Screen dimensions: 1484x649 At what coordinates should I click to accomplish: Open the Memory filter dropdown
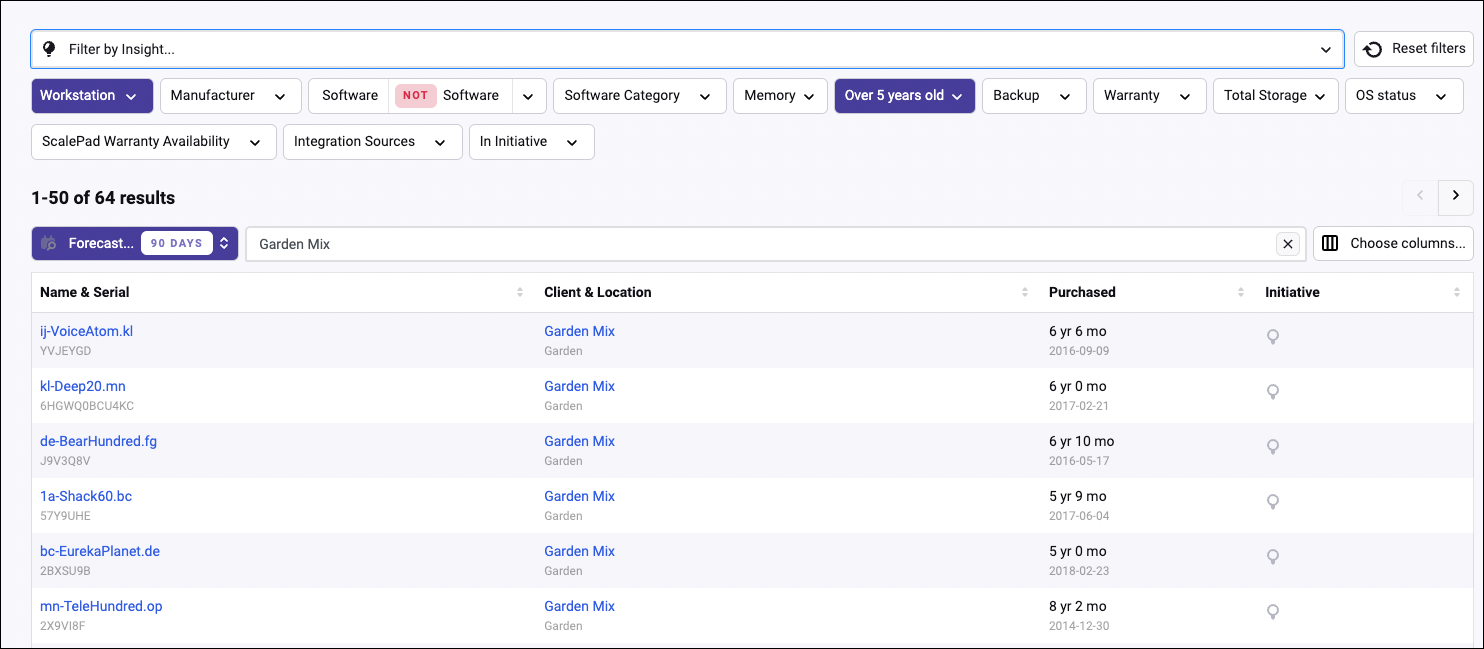pyautogui.click(x=780, y=96)
